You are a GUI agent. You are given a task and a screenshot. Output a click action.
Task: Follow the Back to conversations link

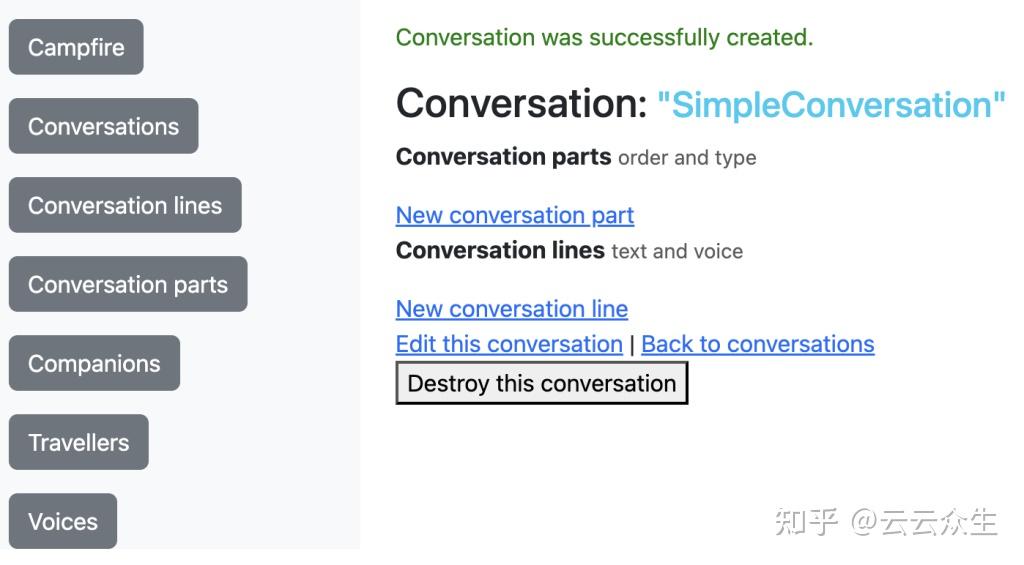(758, 344)
